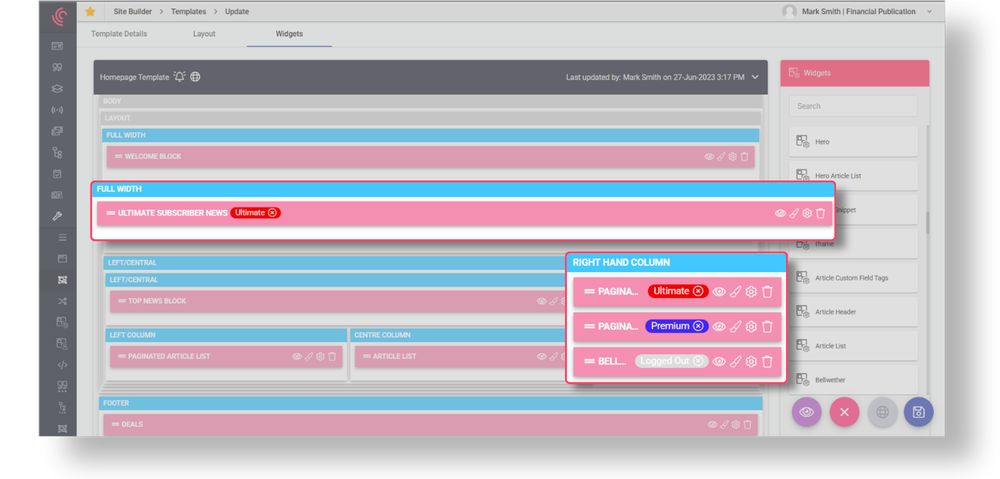The image size is (1000, 479).
Task: Open settings gear for Paginated Article List in Left Column
Action: tap(320, 357)
